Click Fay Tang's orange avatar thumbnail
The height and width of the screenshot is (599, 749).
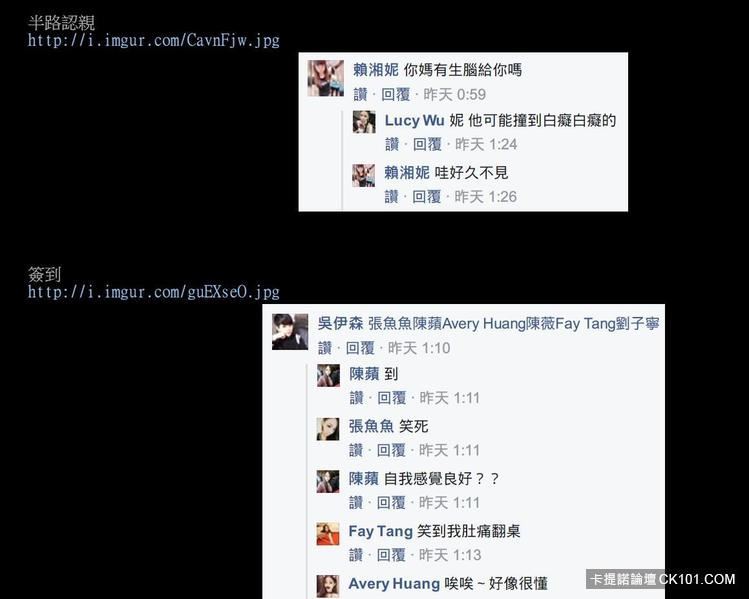(328, 534)
